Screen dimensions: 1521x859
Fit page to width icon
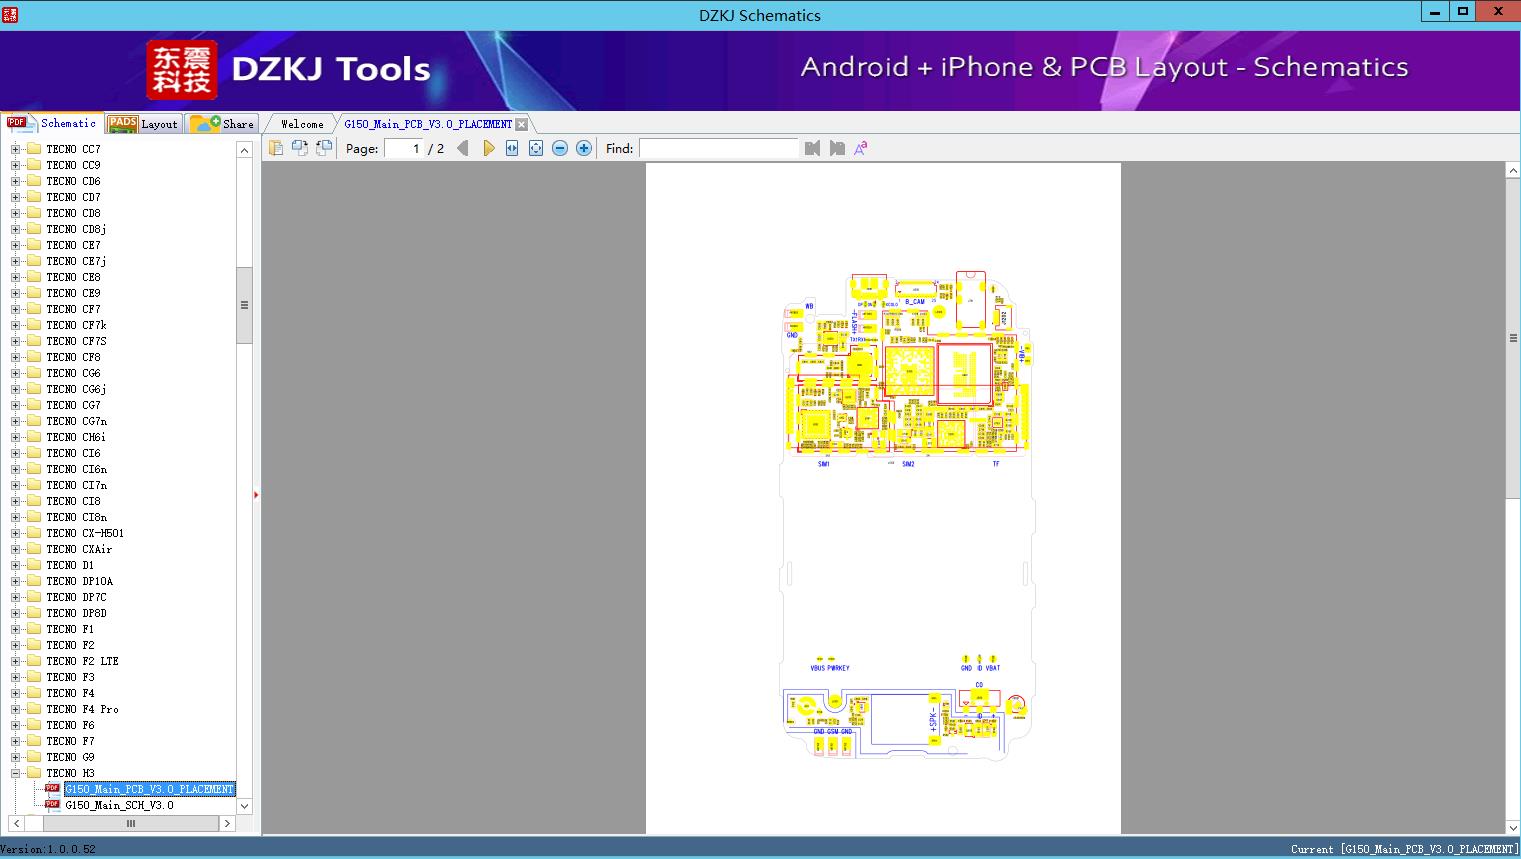[512, 148]
